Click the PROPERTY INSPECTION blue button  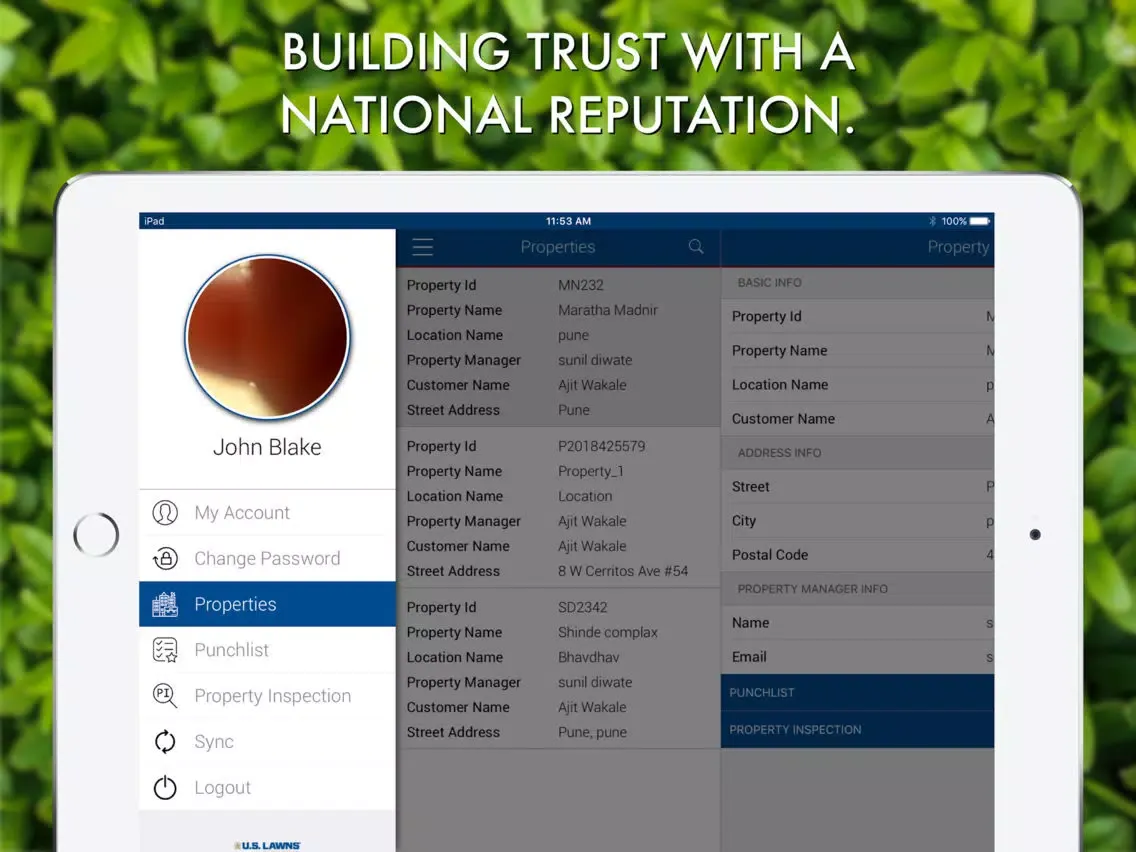click(857, 730)
